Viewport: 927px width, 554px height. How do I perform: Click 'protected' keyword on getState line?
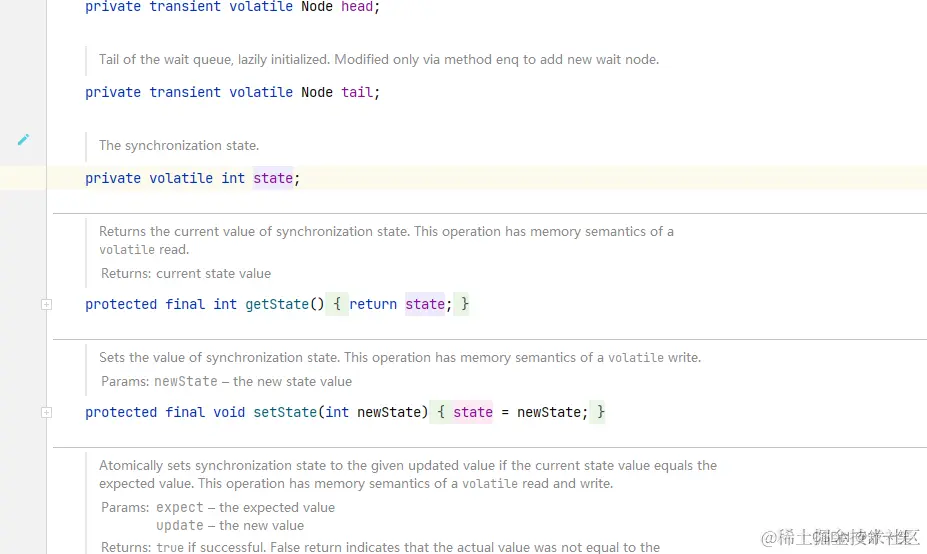(121, 304)
